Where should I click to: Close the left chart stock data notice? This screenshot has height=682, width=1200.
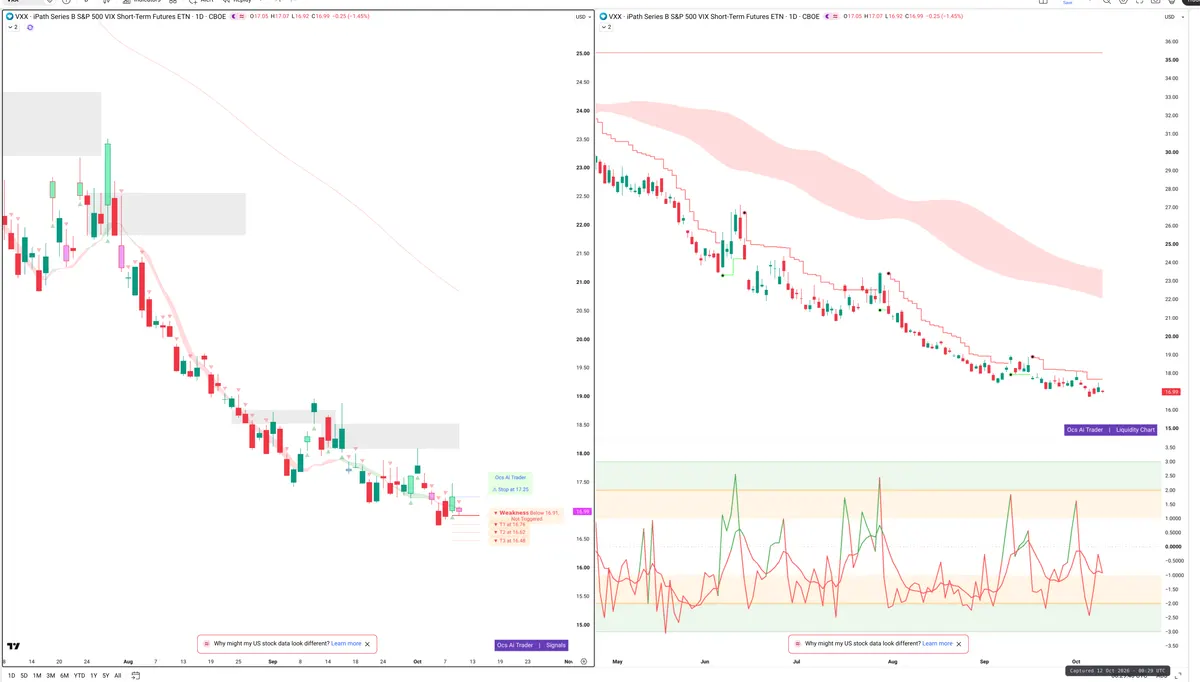tap(368, 644)
